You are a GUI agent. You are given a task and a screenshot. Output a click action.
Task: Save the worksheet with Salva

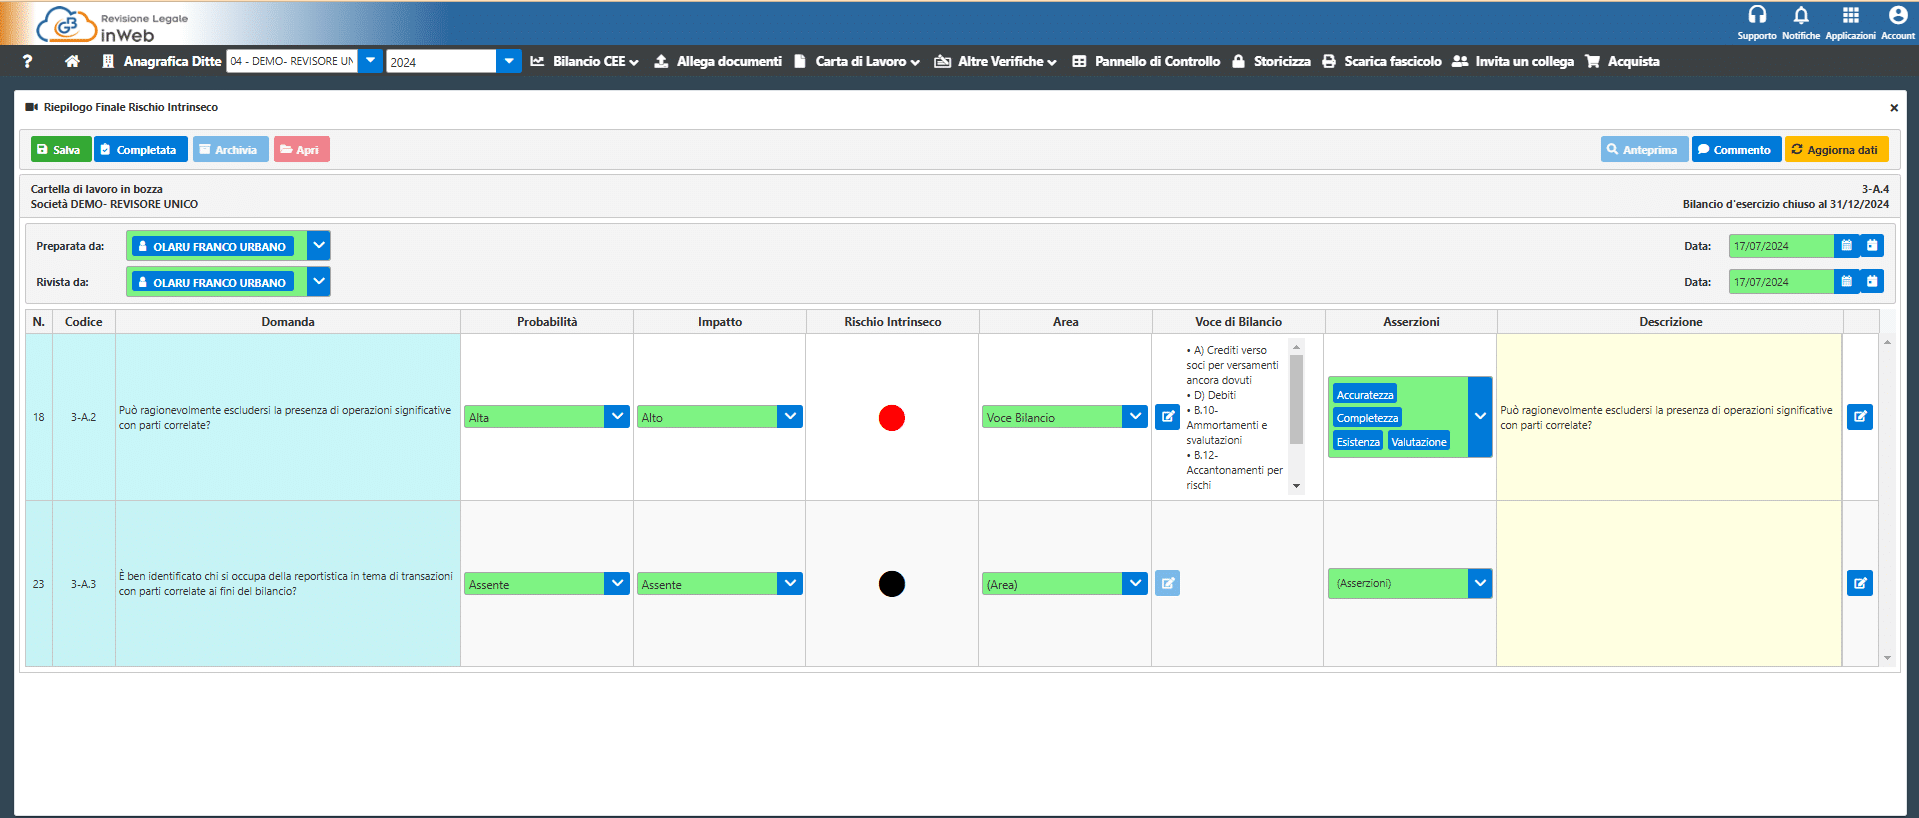point(61,149)
